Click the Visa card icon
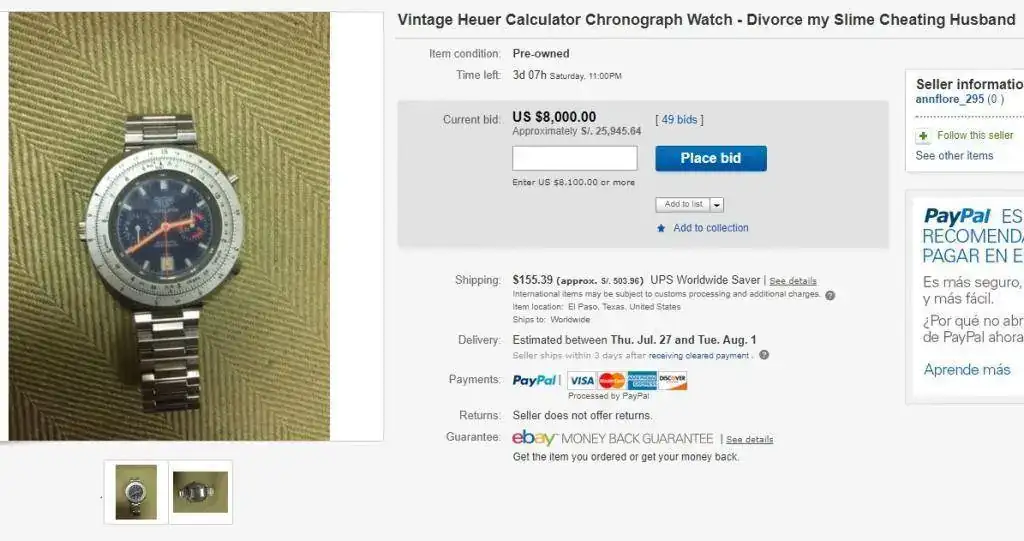This screenshot has height=541, width=1024. [x=581, y=380]
